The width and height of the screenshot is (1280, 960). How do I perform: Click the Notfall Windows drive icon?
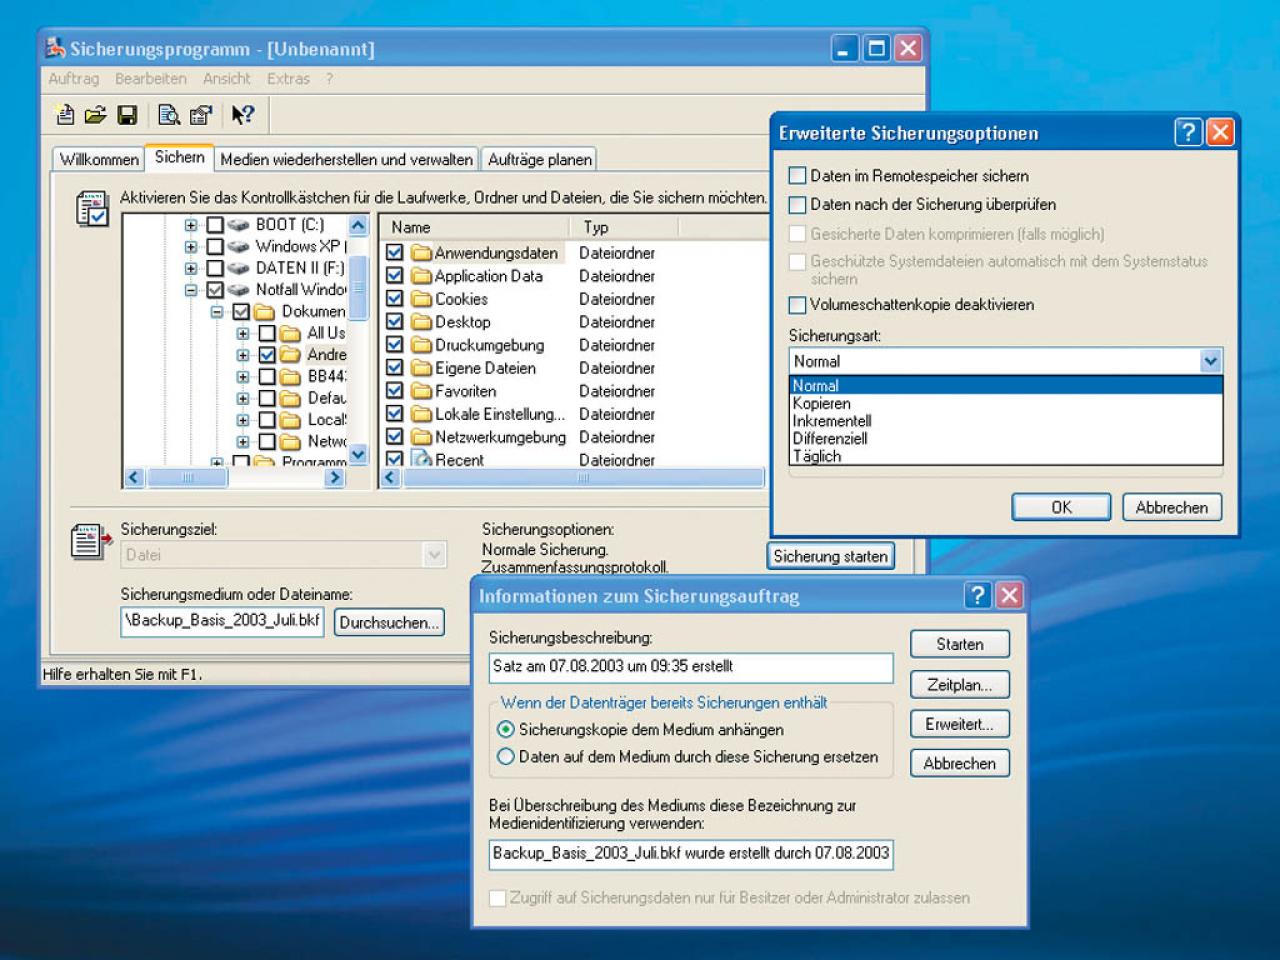[238, 290]
